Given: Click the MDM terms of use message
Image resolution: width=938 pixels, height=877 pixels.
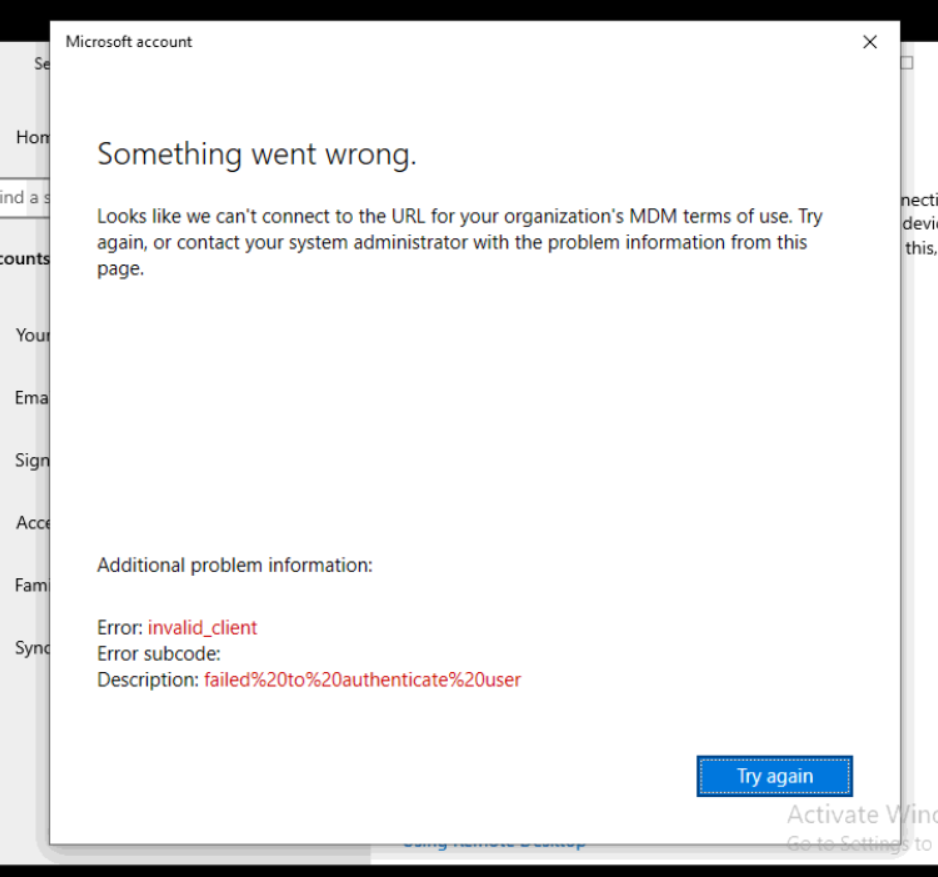Looking at the screenshot, I should click(x=459, y=242).
